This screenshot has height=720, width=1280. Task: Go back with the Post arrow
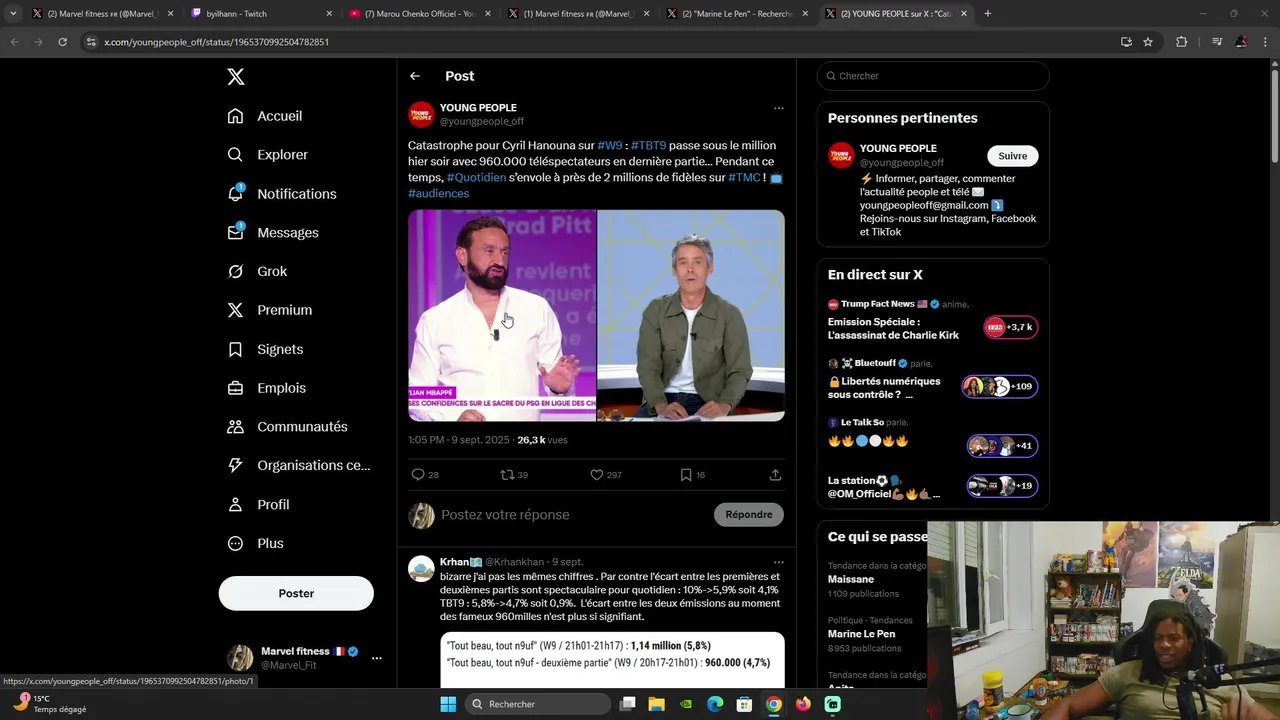pyautogui.click(x=415, y=76)
